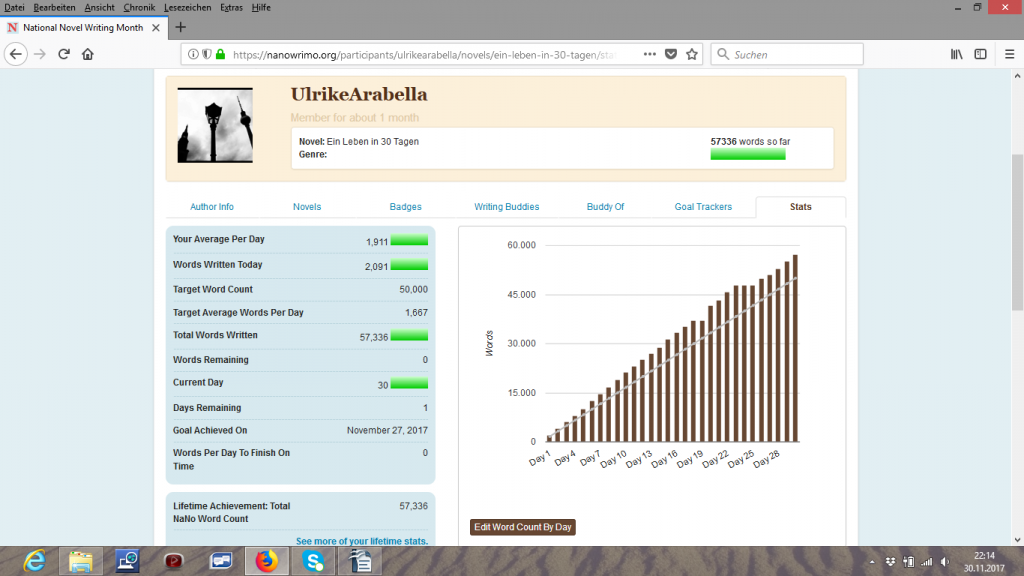This screenshot has width=1024, height=576.
Task: Open the tracking protection shield icon
Action: point(207,54)
